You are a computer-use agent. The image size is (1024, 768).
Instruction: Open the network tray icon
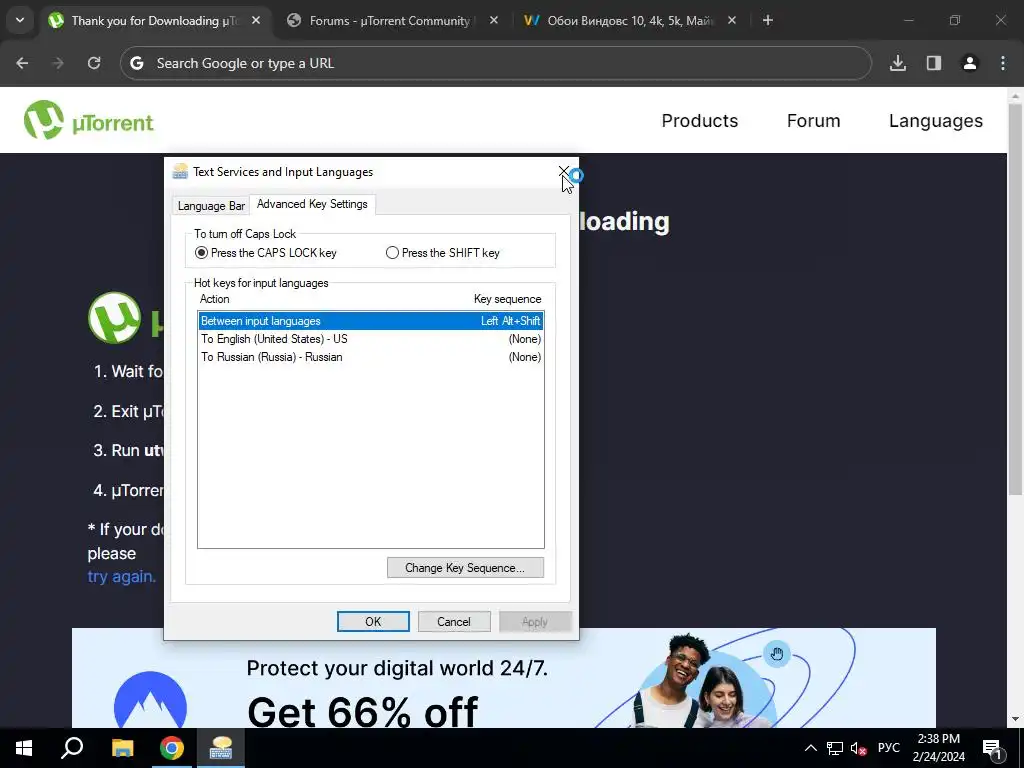pos(835,748)
